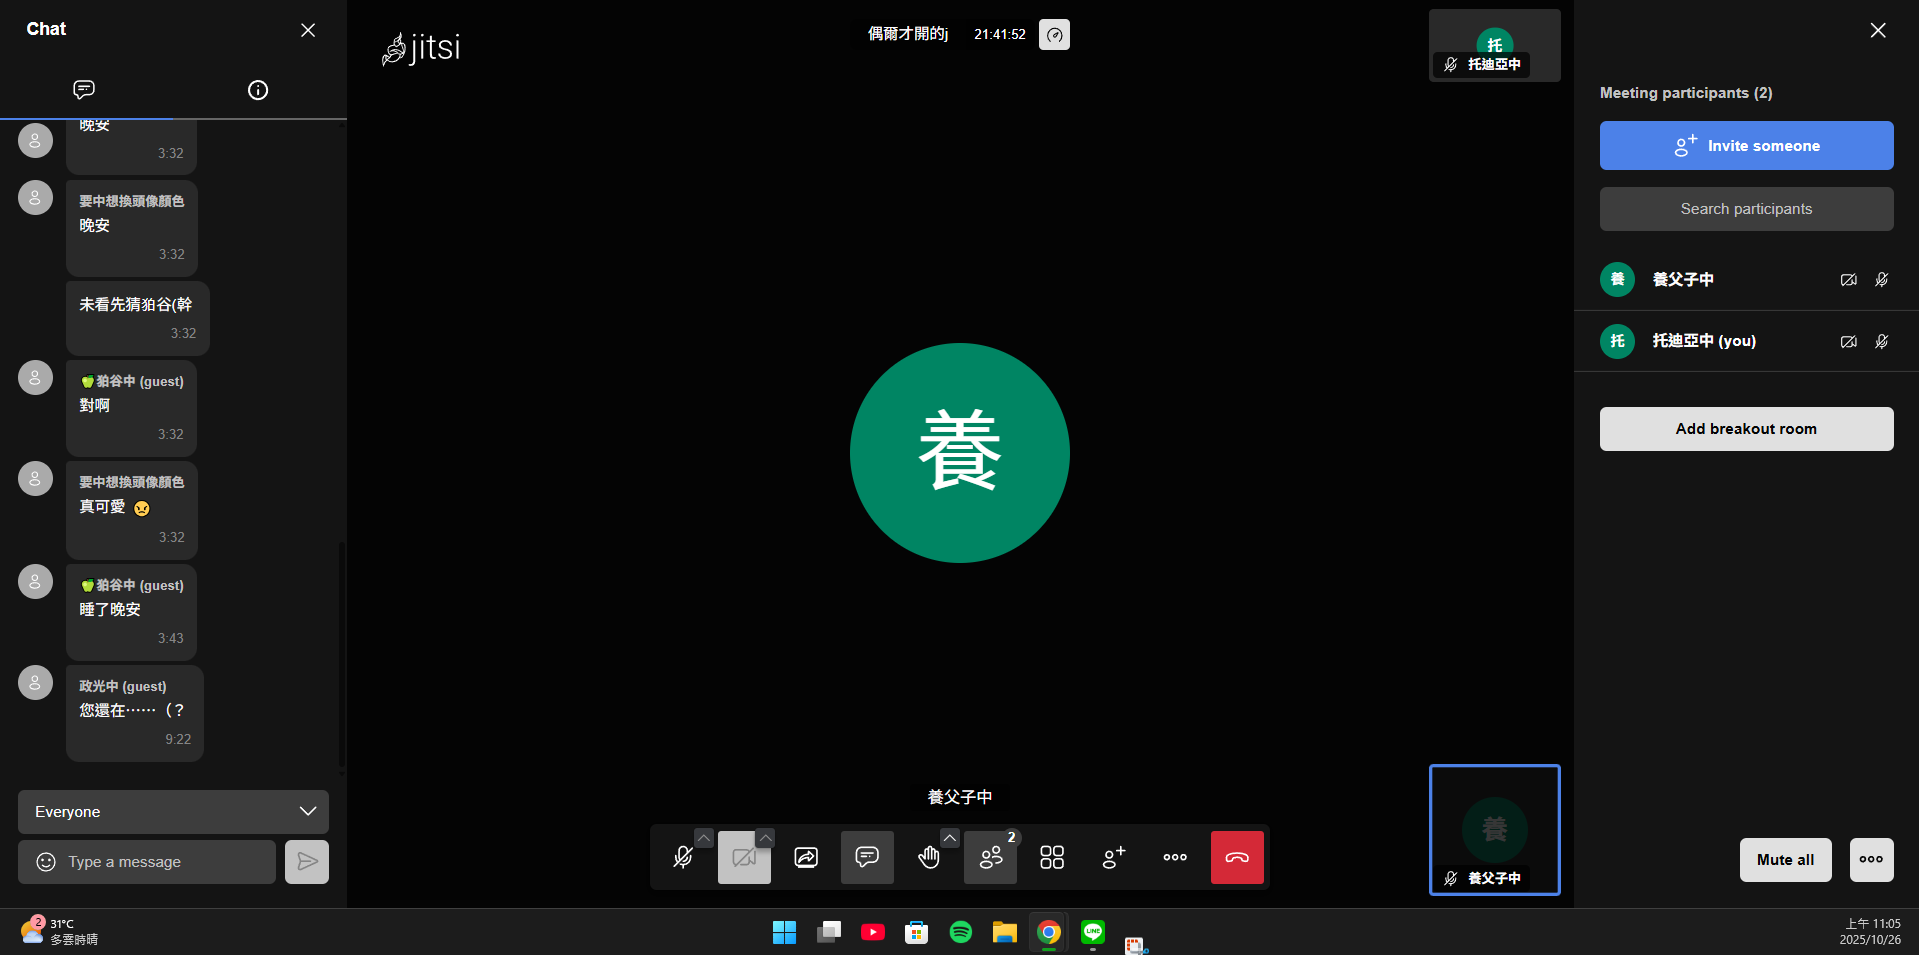Toggle the participants pane button

[990, 858]
